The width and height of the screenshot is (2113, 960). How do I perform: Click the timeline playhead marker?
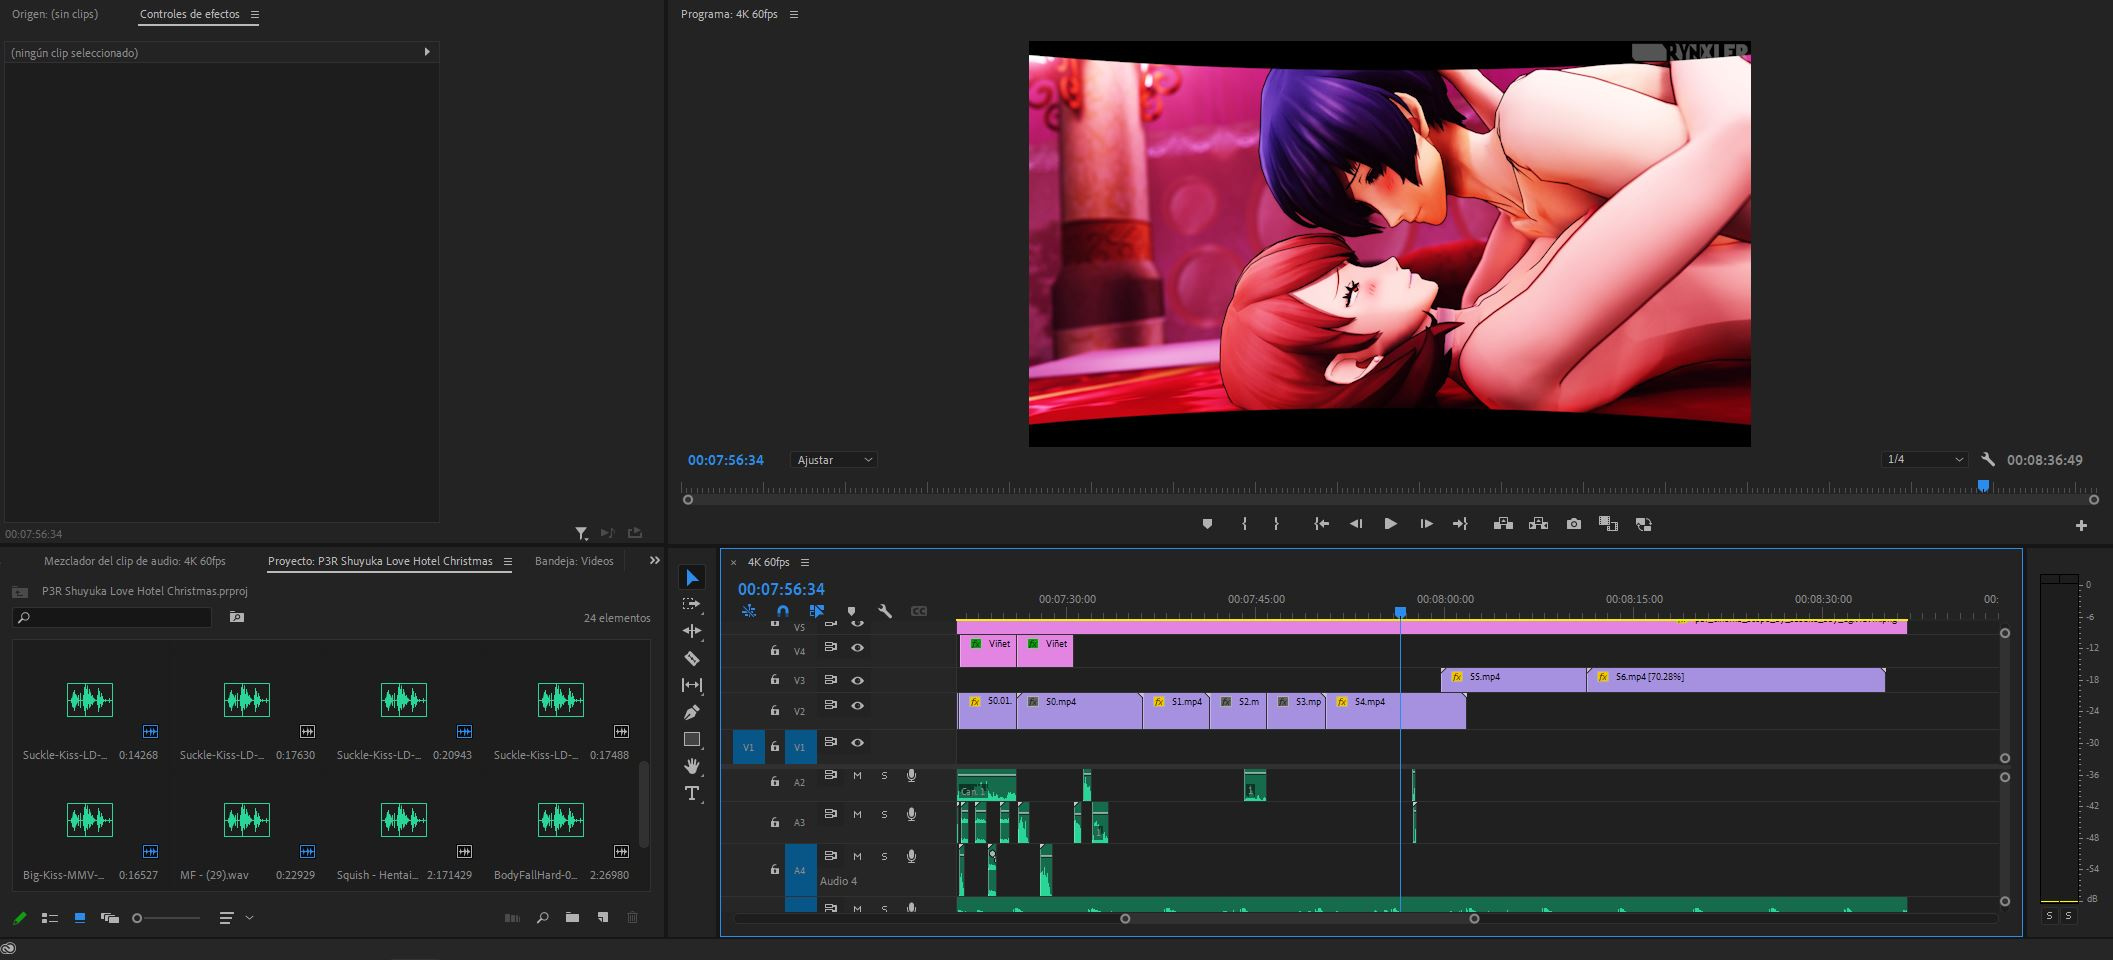[1400, 612]
